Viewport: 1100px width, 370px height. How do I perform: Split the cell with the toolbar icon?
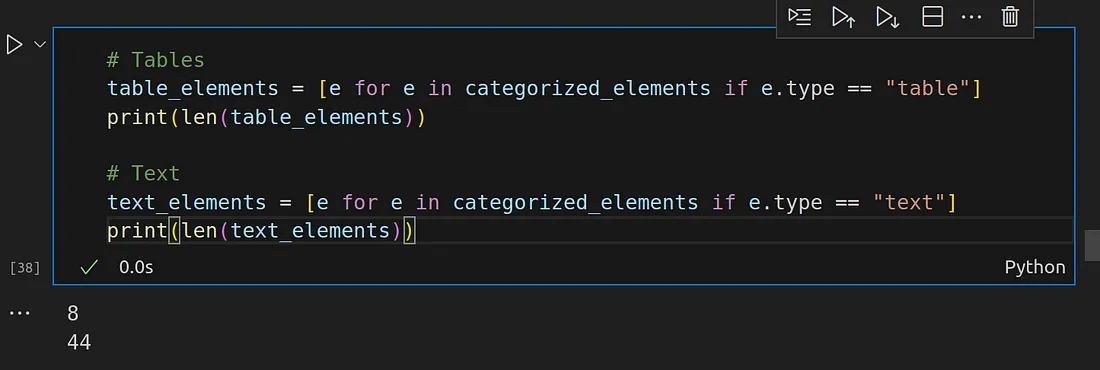[x=932, y=17]
